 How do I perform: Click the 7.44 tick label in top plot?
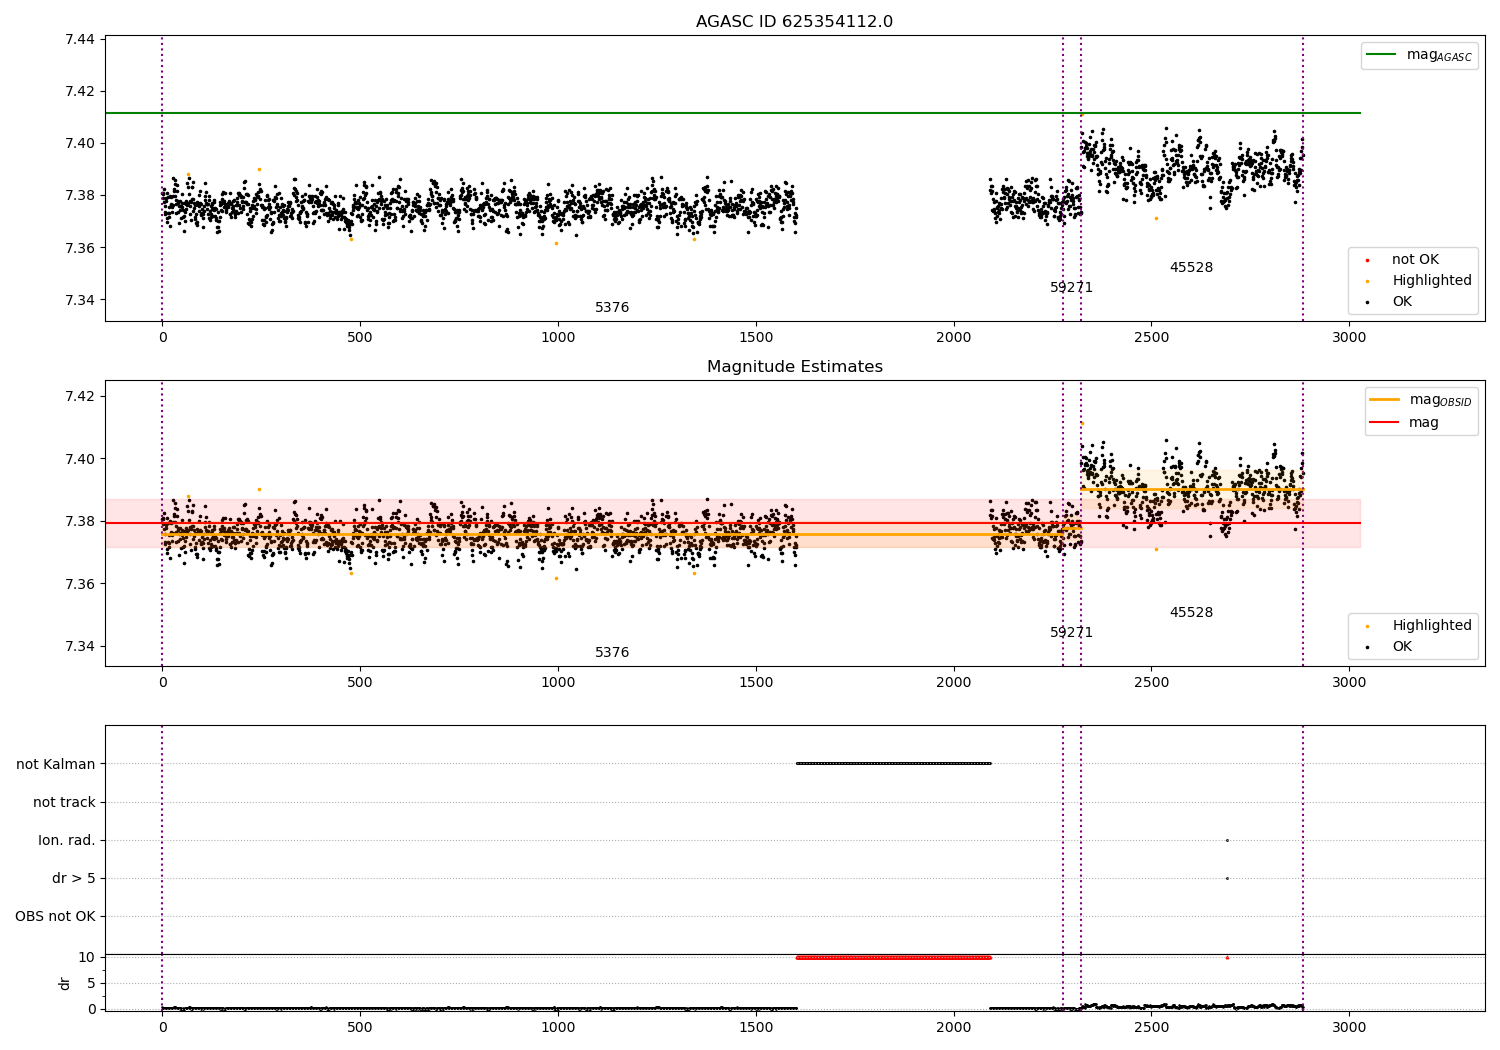[79, 39]
